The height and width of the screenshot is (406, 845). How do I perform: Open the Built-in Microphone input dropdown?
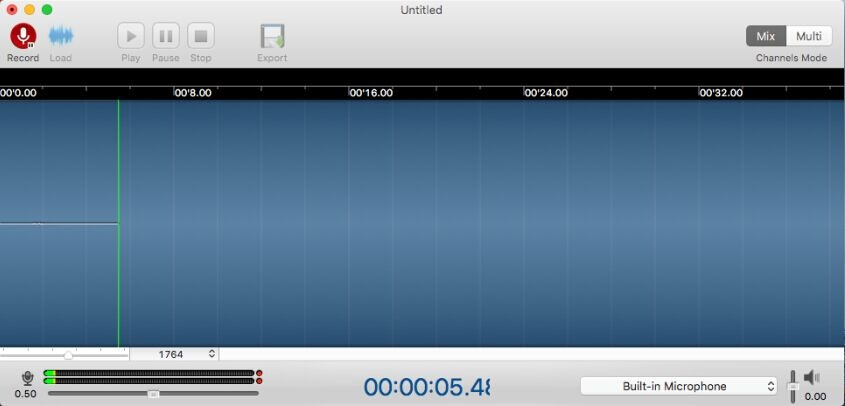[x=679, y=386]
